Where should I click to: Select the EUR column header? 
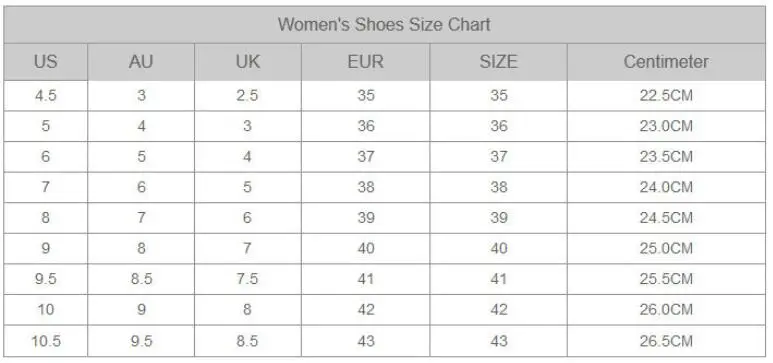pos(365,62)
